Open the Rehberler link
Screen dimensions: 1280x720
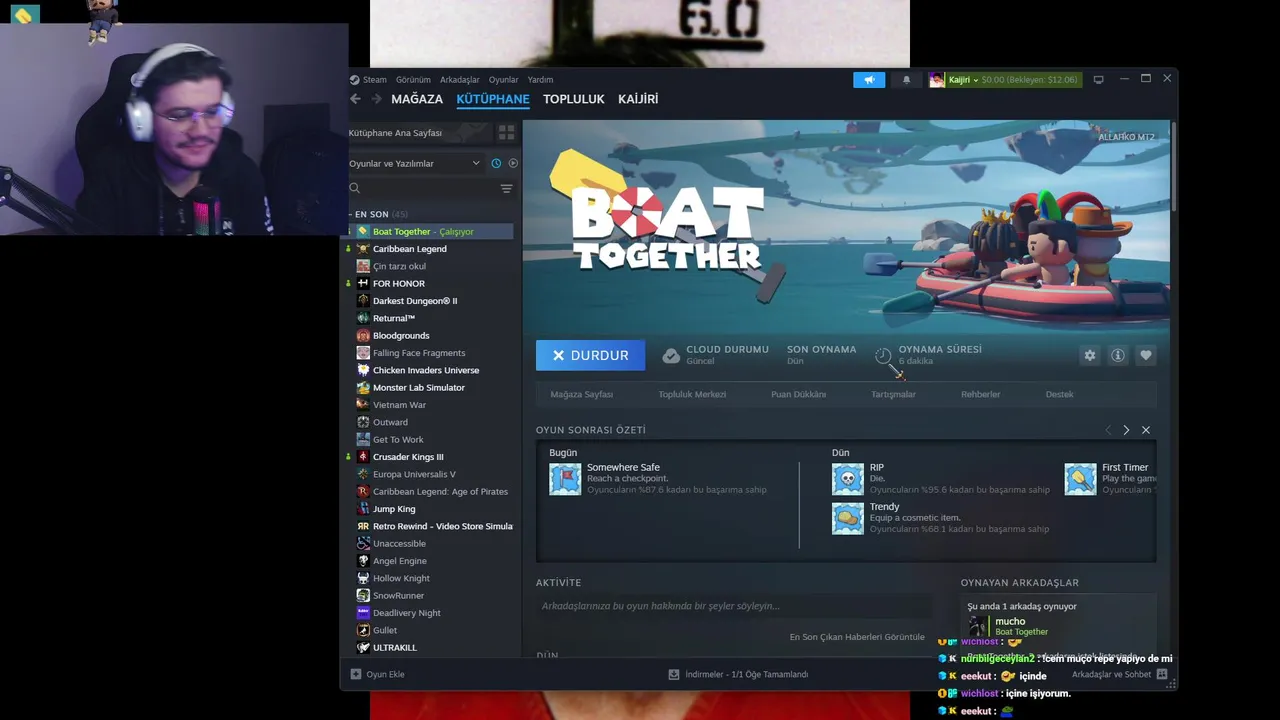pyautogui.click(x=980, y=394)
